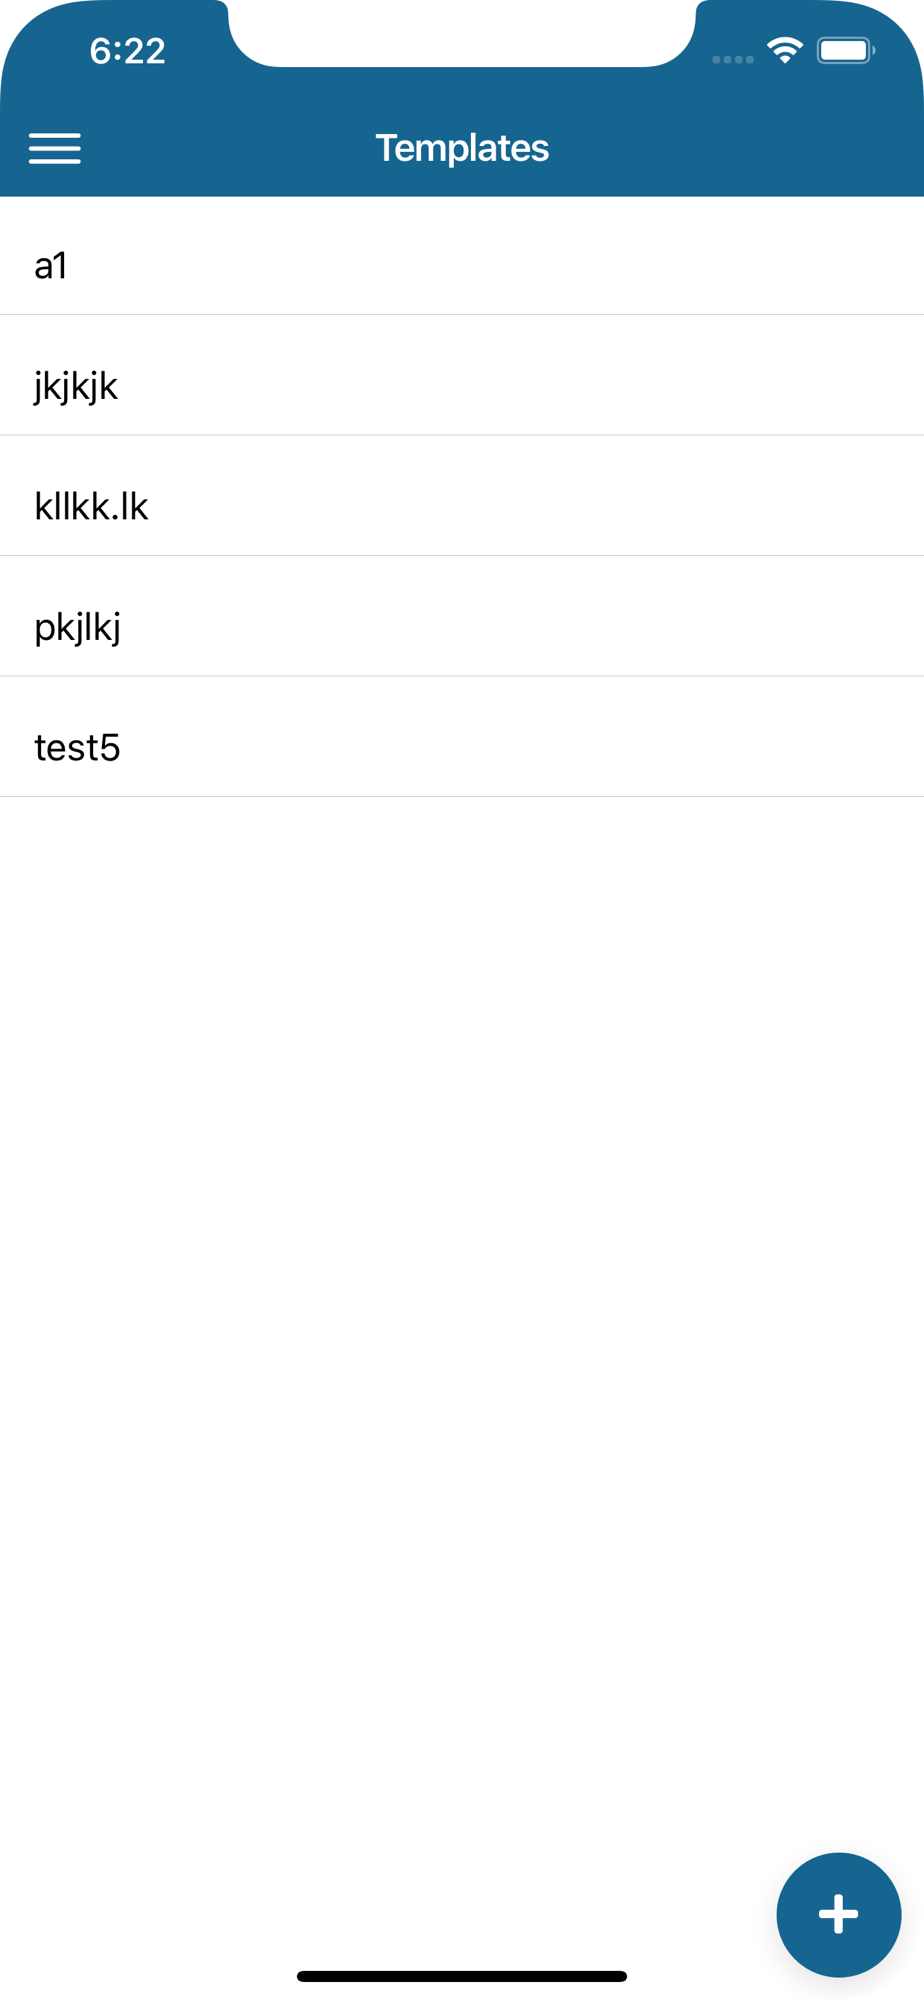The height and width of the screenshot is (2000, 924).
Task: Click the battery indicator icon
Action: coord(845,50)
